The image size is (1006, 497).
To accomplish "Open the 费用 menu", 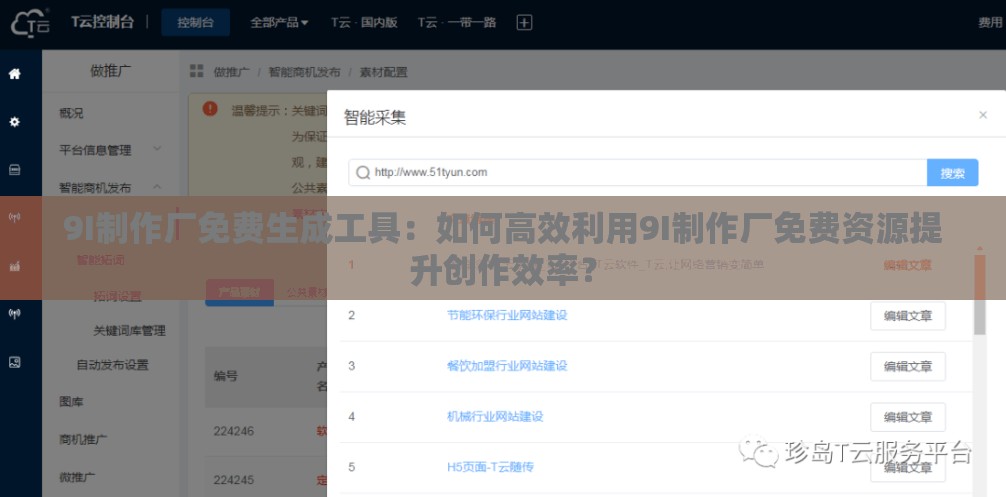I will coord(991,22).
